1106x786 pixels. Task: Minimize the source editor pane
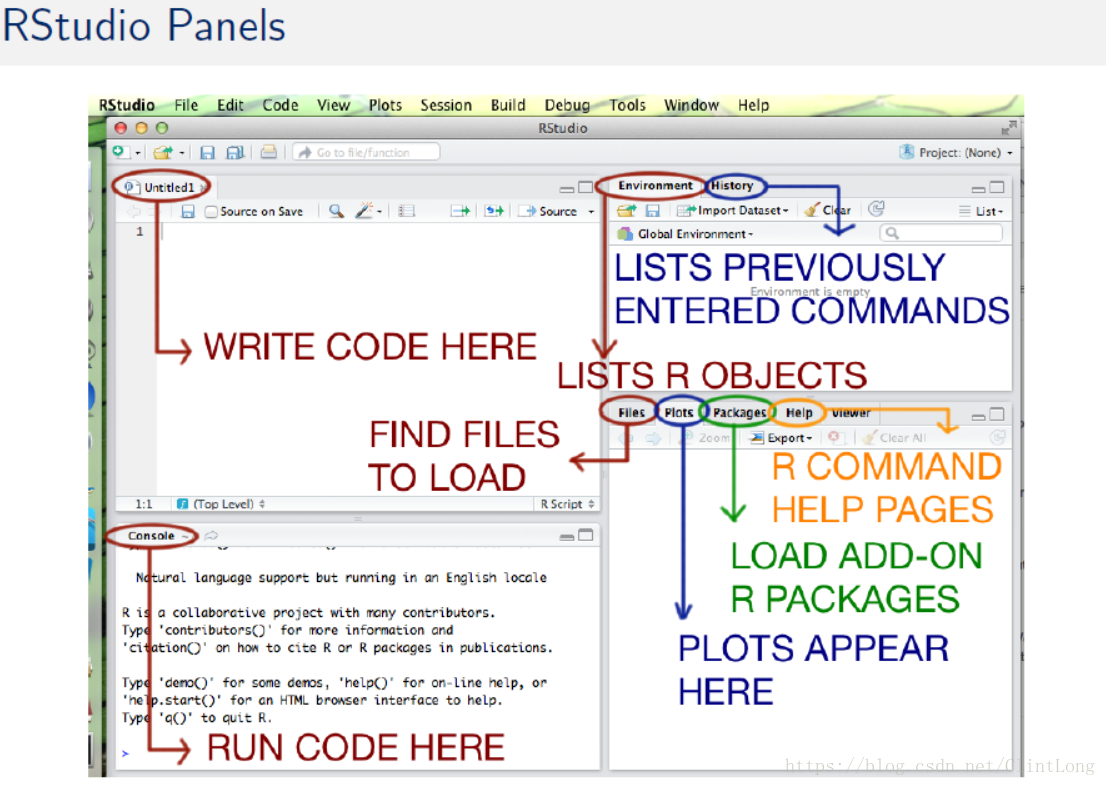566,189
